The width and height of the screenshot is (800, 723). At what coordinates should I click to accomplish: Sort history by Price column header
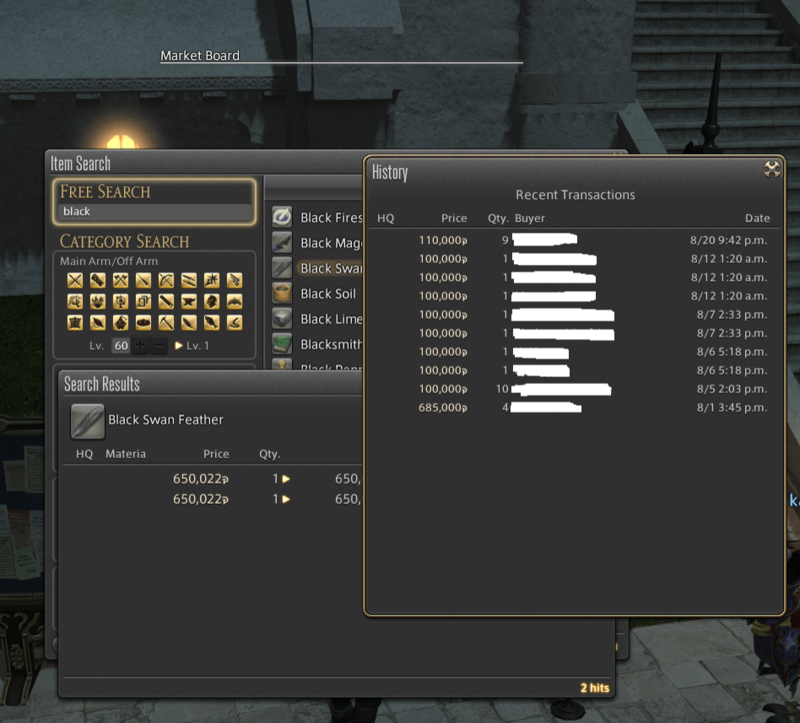click(x=454, y=218)
